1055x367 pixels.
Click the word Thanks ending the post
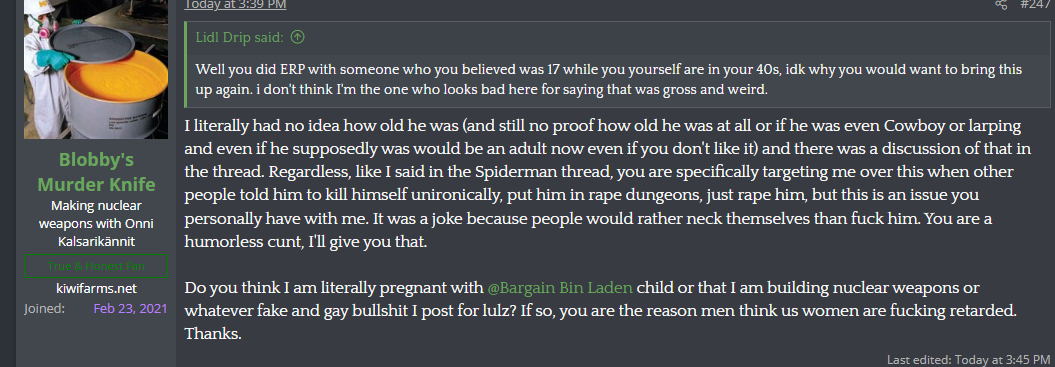pos(213,334)
